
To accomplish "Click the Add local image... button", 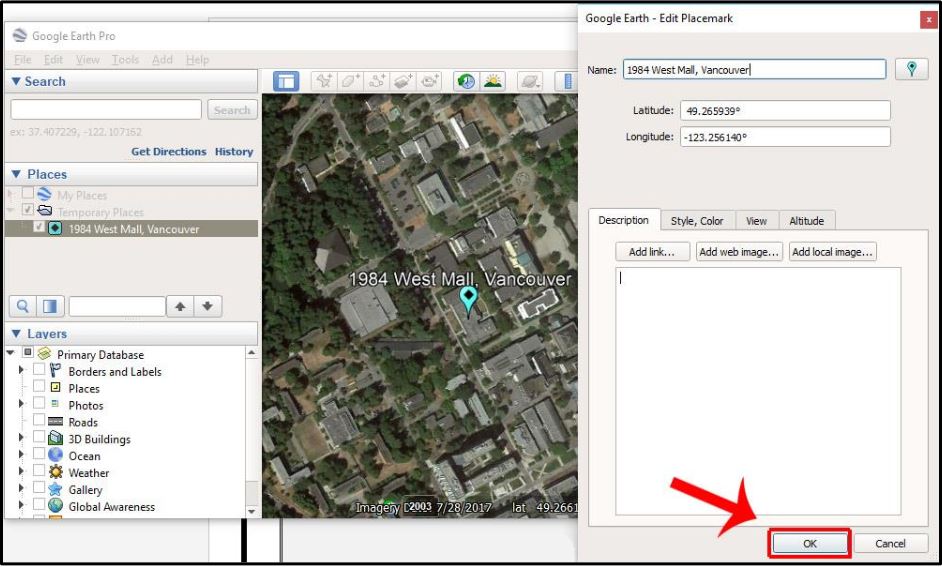I will pyautogui.click(x=832, y=252).
